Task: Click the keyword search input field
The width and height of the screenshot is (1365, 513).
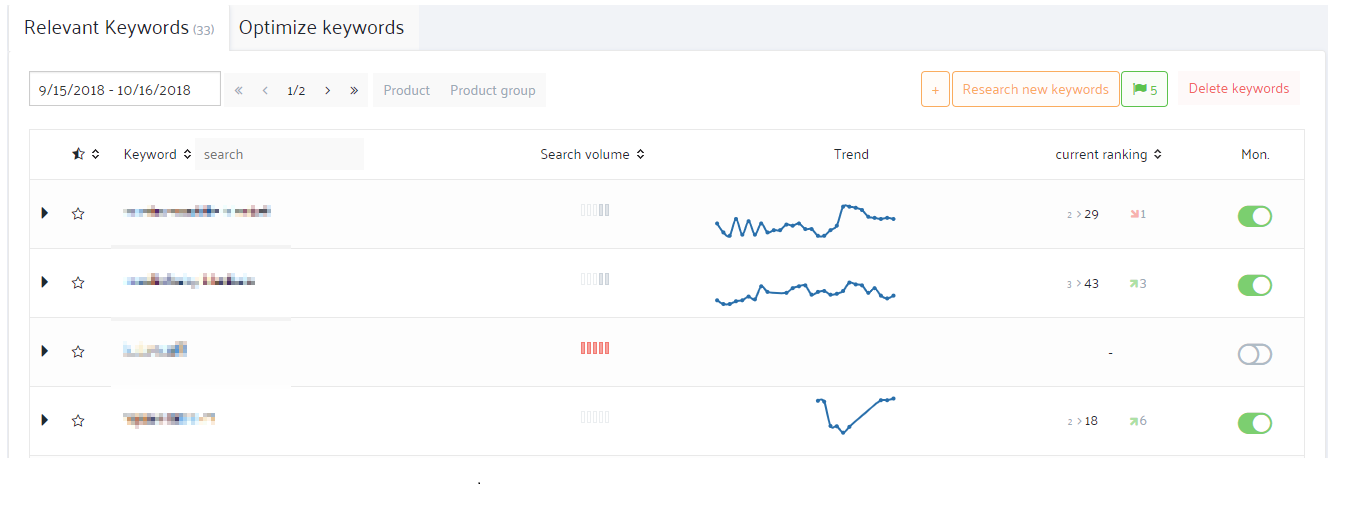Action: [279, 154]
